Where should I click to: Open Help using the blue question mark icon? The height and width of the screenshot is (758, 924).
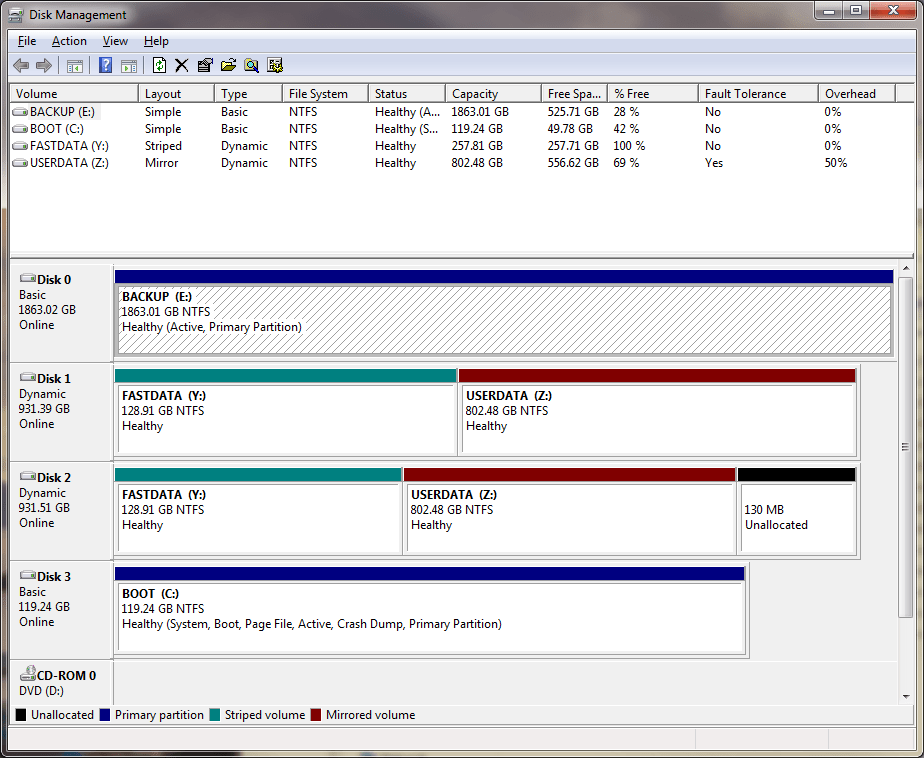[x=104, y=65]
